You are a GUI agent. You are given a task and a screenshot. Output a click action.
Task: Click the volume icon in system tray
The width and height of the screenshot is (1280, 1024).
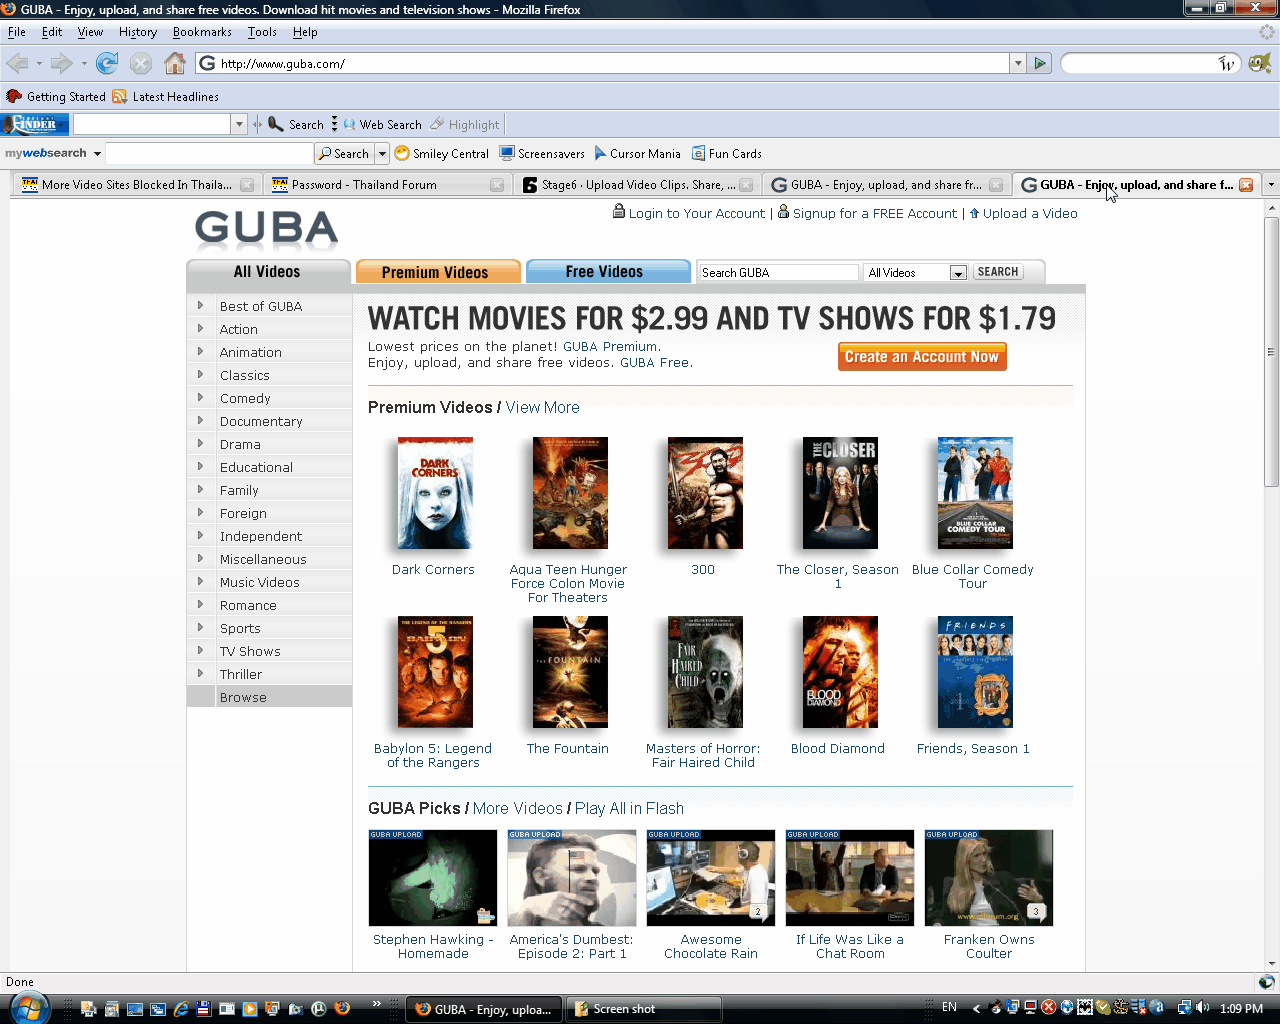pos(1203,1008)
